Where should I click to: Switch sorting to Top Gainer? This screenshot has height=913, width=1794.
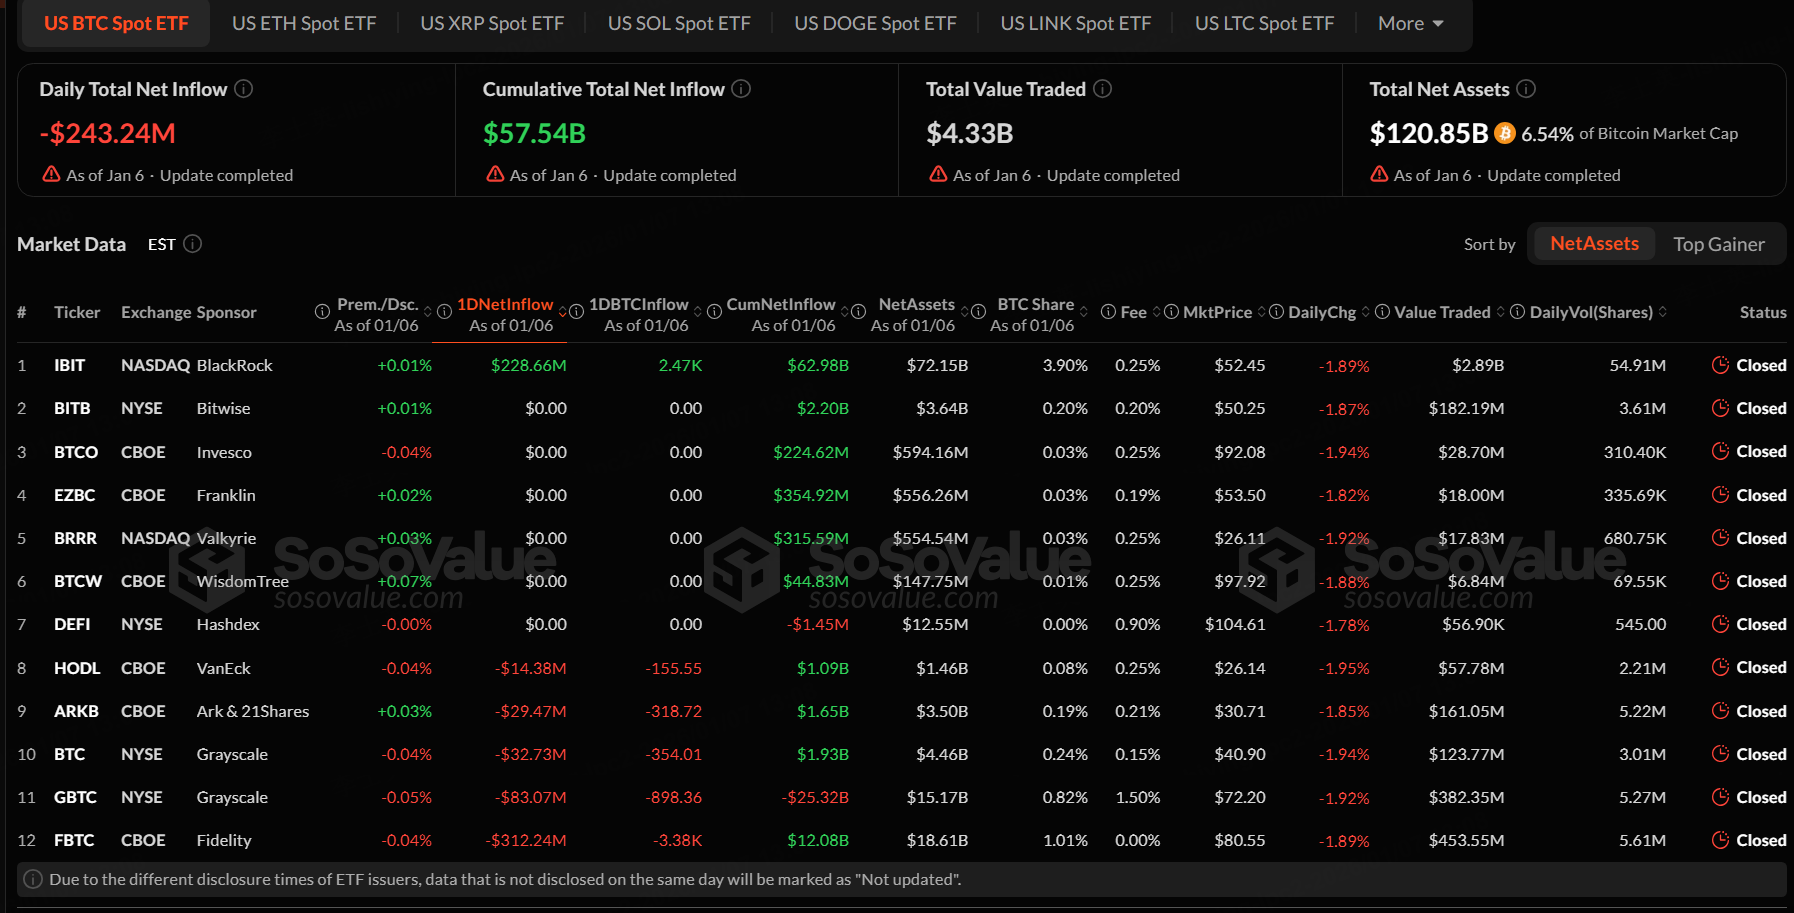coord(1718,244)
